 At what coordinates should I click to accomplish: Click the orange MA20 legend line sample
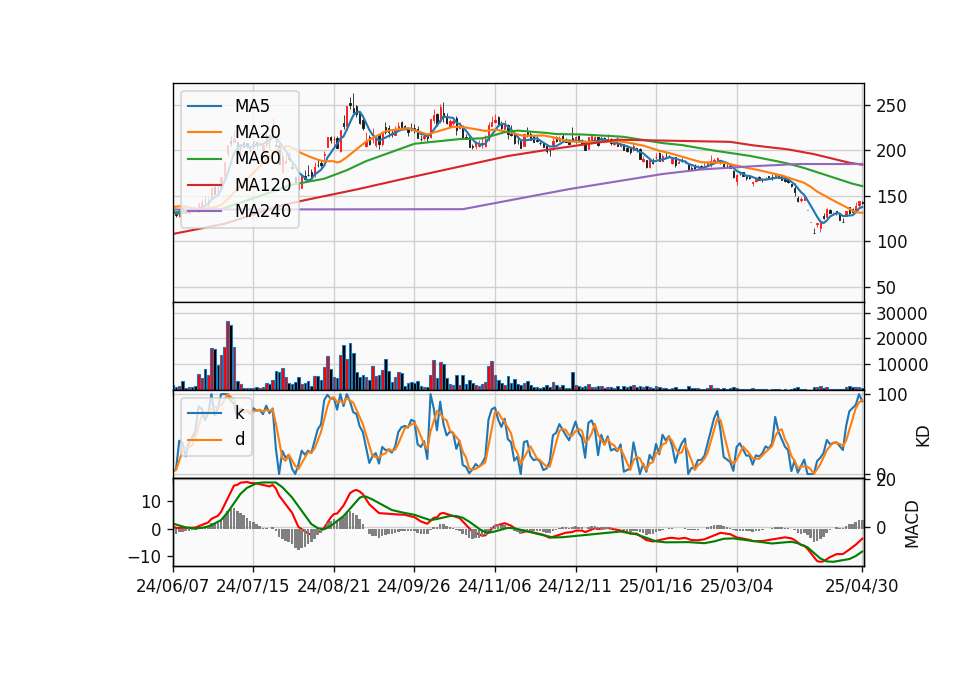click(x=204, y=132)
